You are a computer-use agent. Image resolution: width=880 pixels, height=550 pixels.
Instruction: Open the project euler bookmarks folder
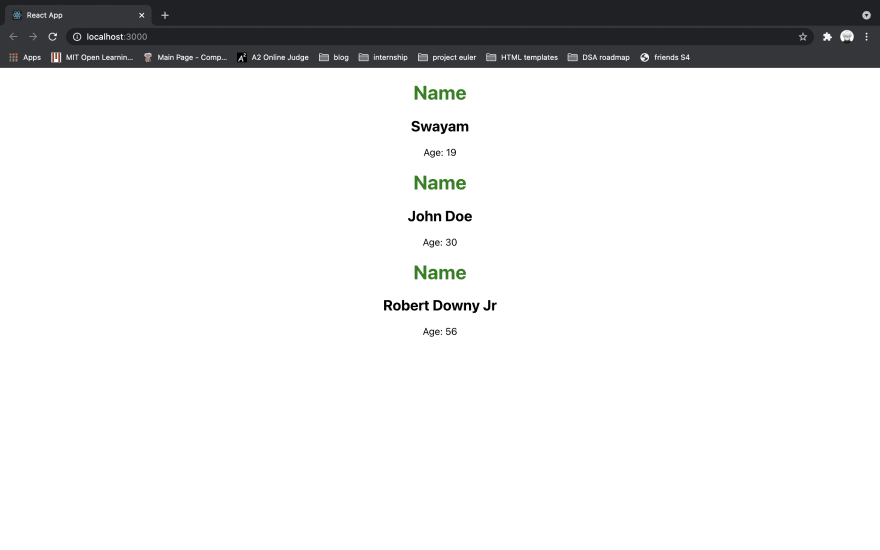[447, 57]
